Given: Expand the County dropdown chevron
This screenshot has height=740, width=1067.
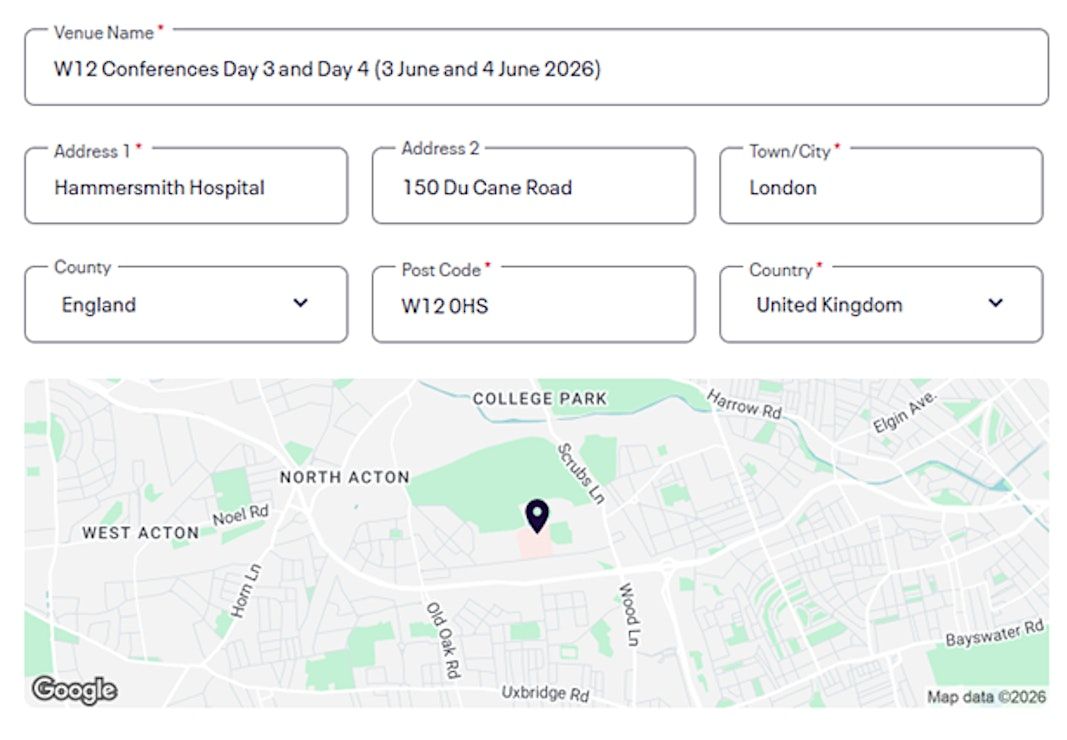Looking at the screenshot, I should (x=300, y=303).
